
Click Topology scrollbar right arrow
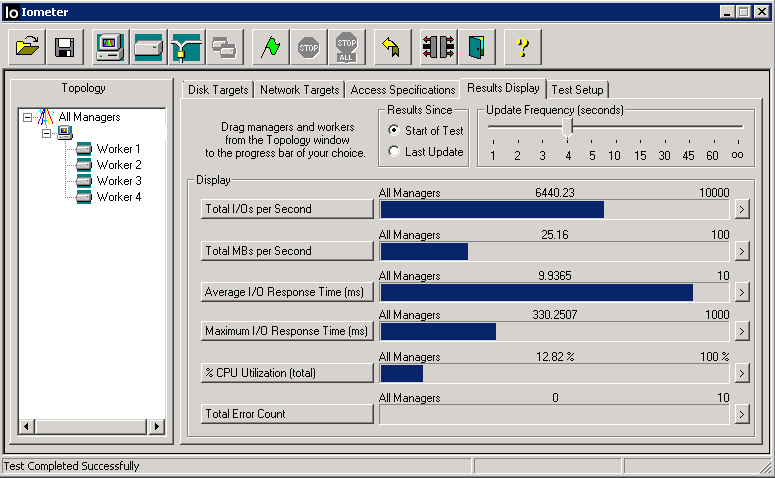point(156,427)
